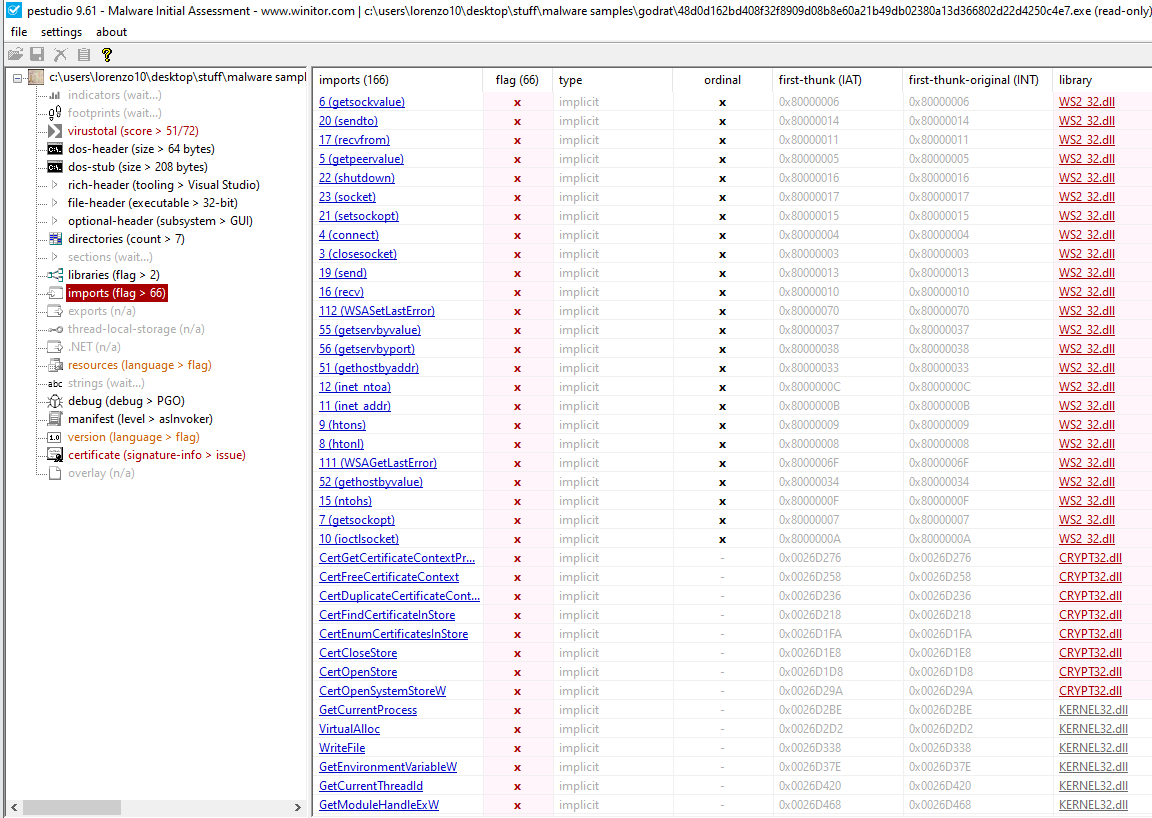Click the strings abc icon
The width and height of the screenshot is (1152, 818).
tap(55, 384)
